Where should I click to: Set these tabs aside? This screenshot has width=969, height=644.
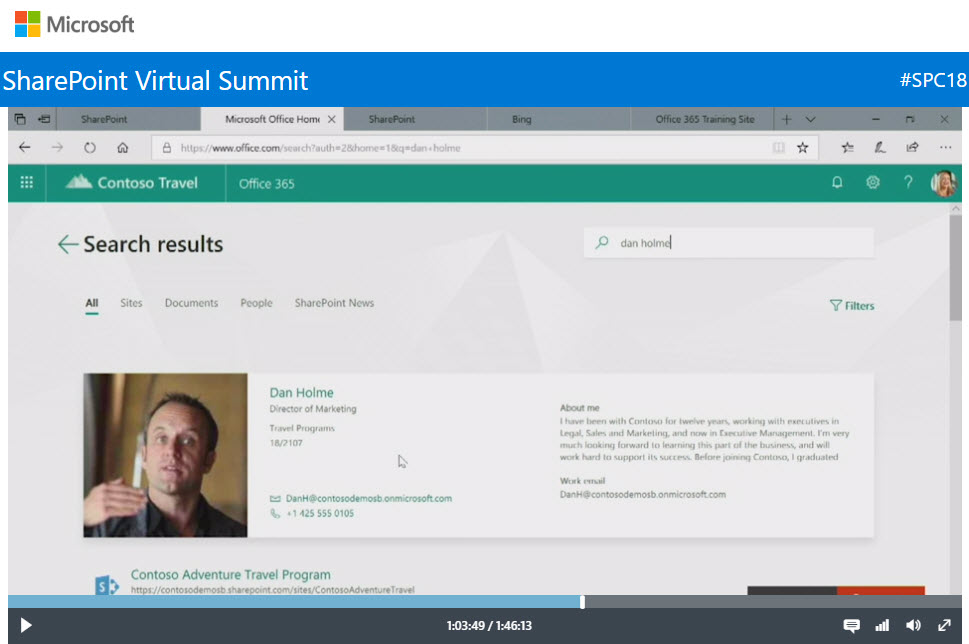[x=44, y=119]
